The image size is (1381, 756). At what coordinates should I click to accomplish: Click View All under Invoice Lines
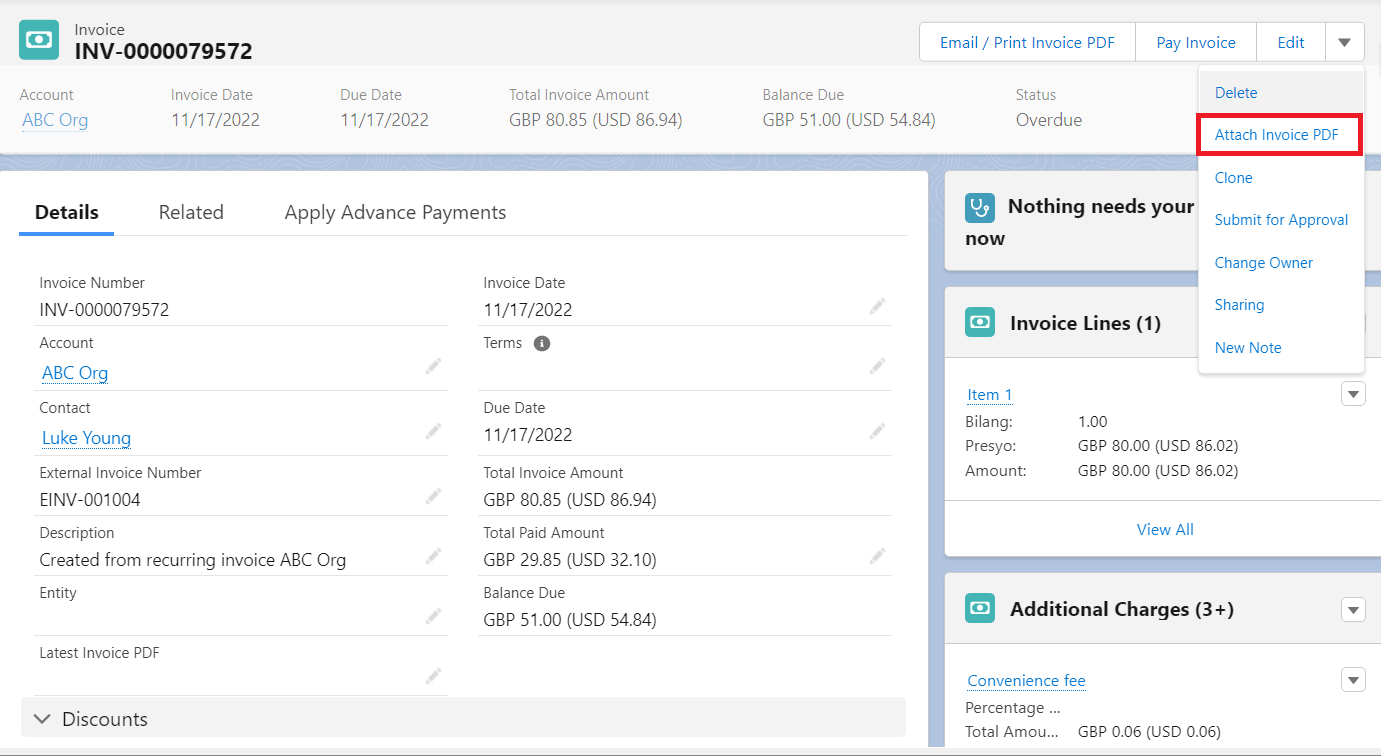pyautogui.click(x=1164, y=529)
